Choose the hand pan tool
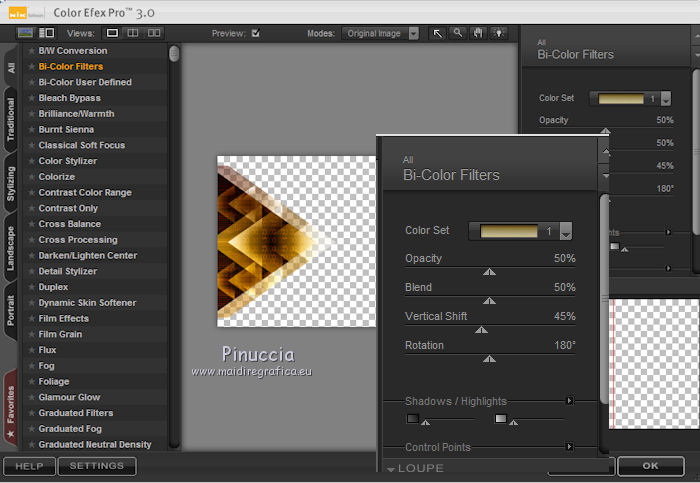 point(478,33)
